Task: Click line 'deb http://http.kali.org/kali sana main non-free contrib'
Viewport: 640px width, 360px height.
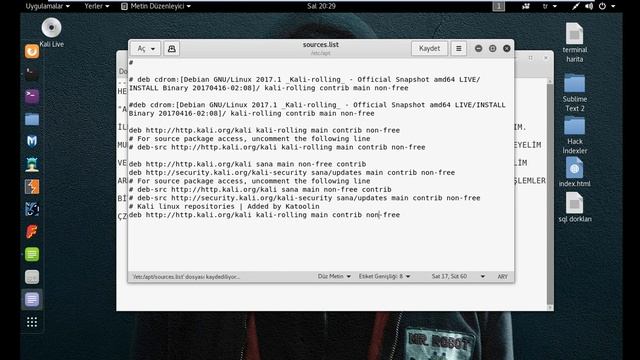Action: click(x=247, y=164)
